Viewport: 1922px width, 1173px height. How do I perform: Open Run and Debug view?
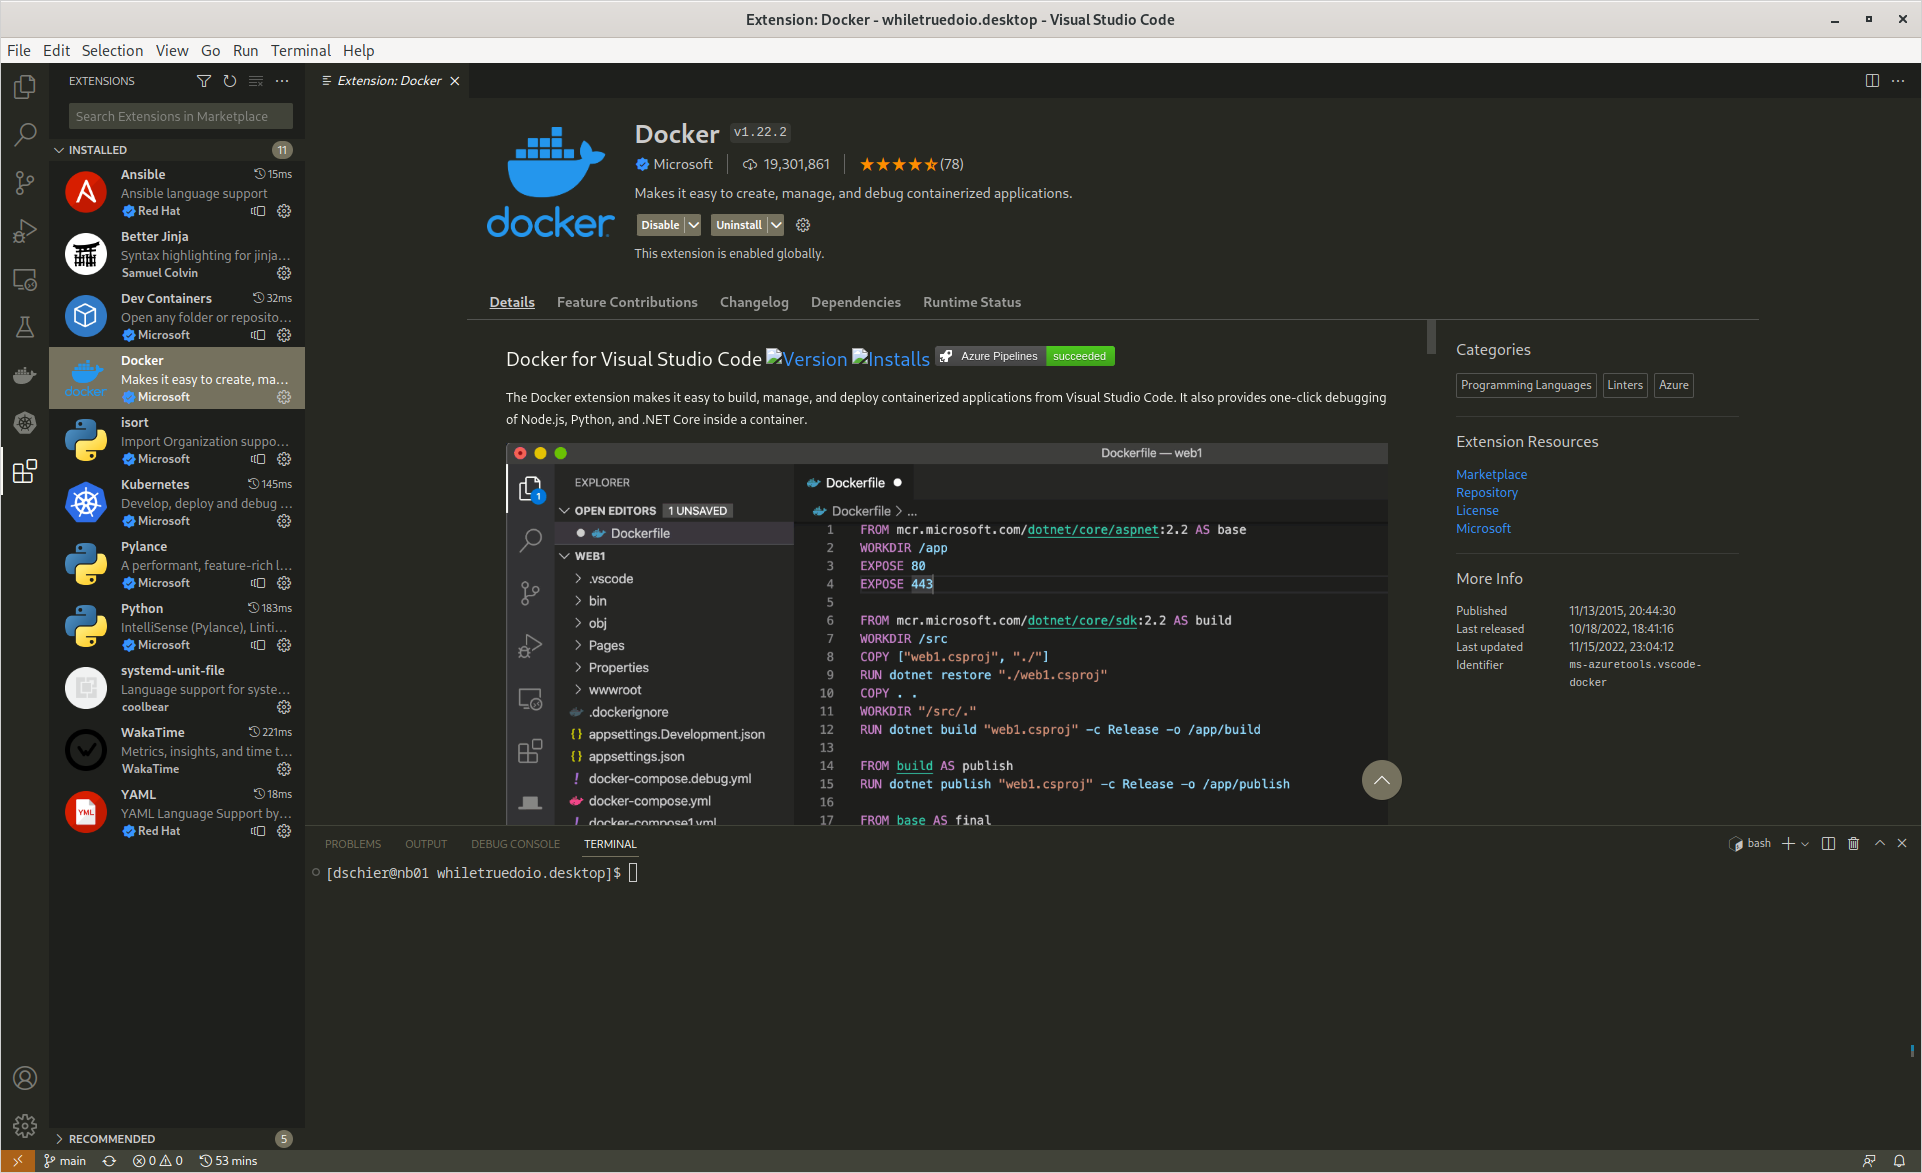[25, 231]
